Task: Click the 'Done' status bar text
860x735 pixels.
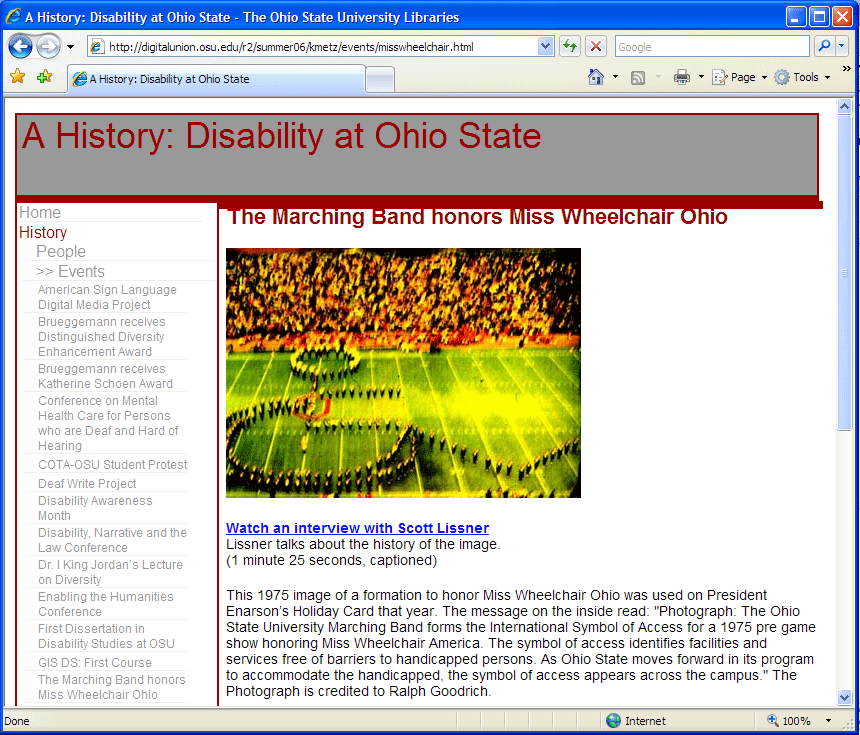Action: click(x=16, y=721)
